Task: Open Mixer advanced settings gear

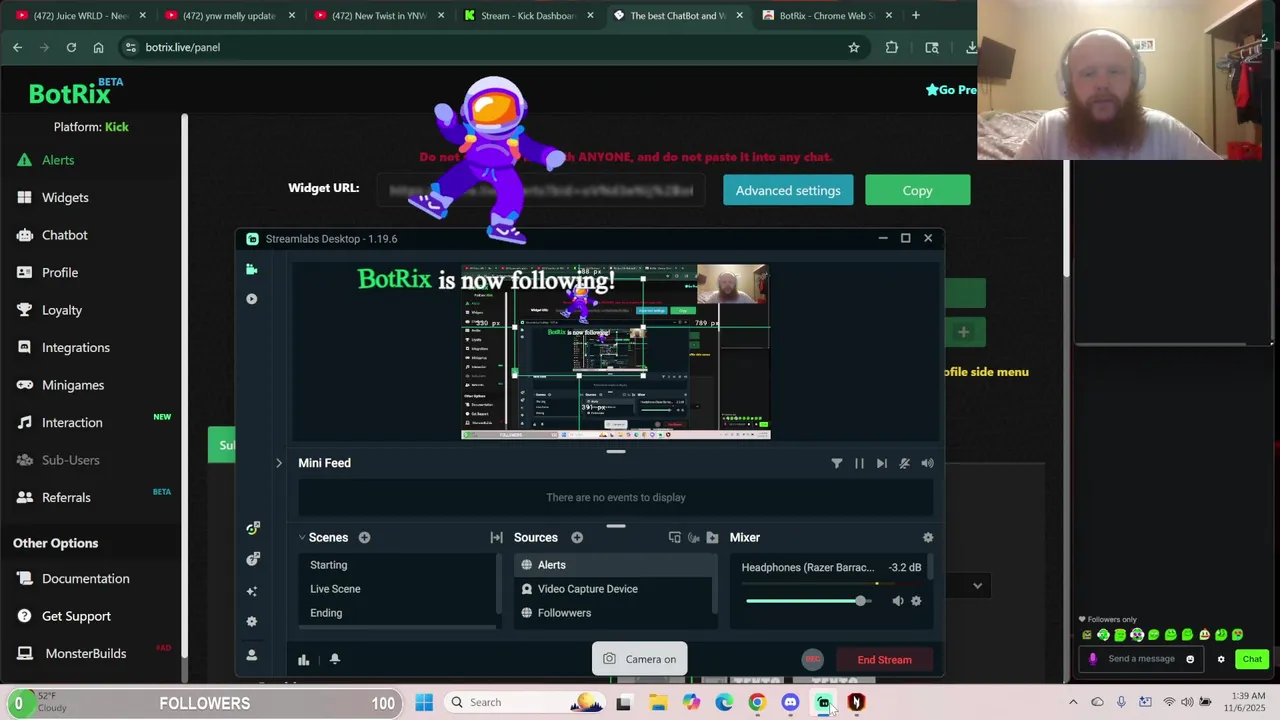Action: [x=928, y=538]
